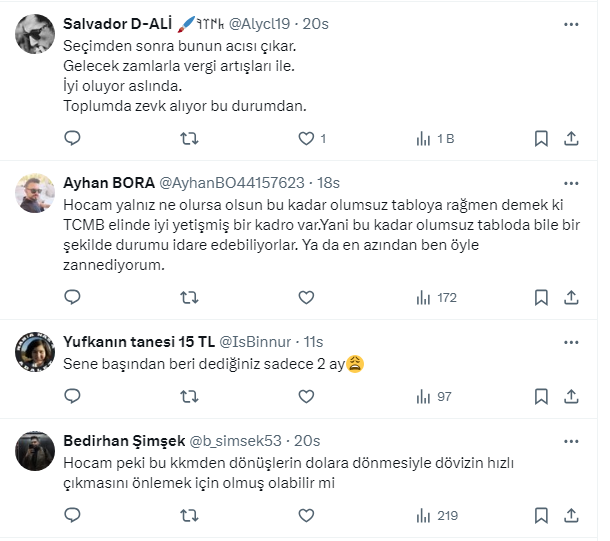This screenshot has height=541, width=610.
Task: Retweet Salvador D-ALİ's post
Action: (188, 139)
